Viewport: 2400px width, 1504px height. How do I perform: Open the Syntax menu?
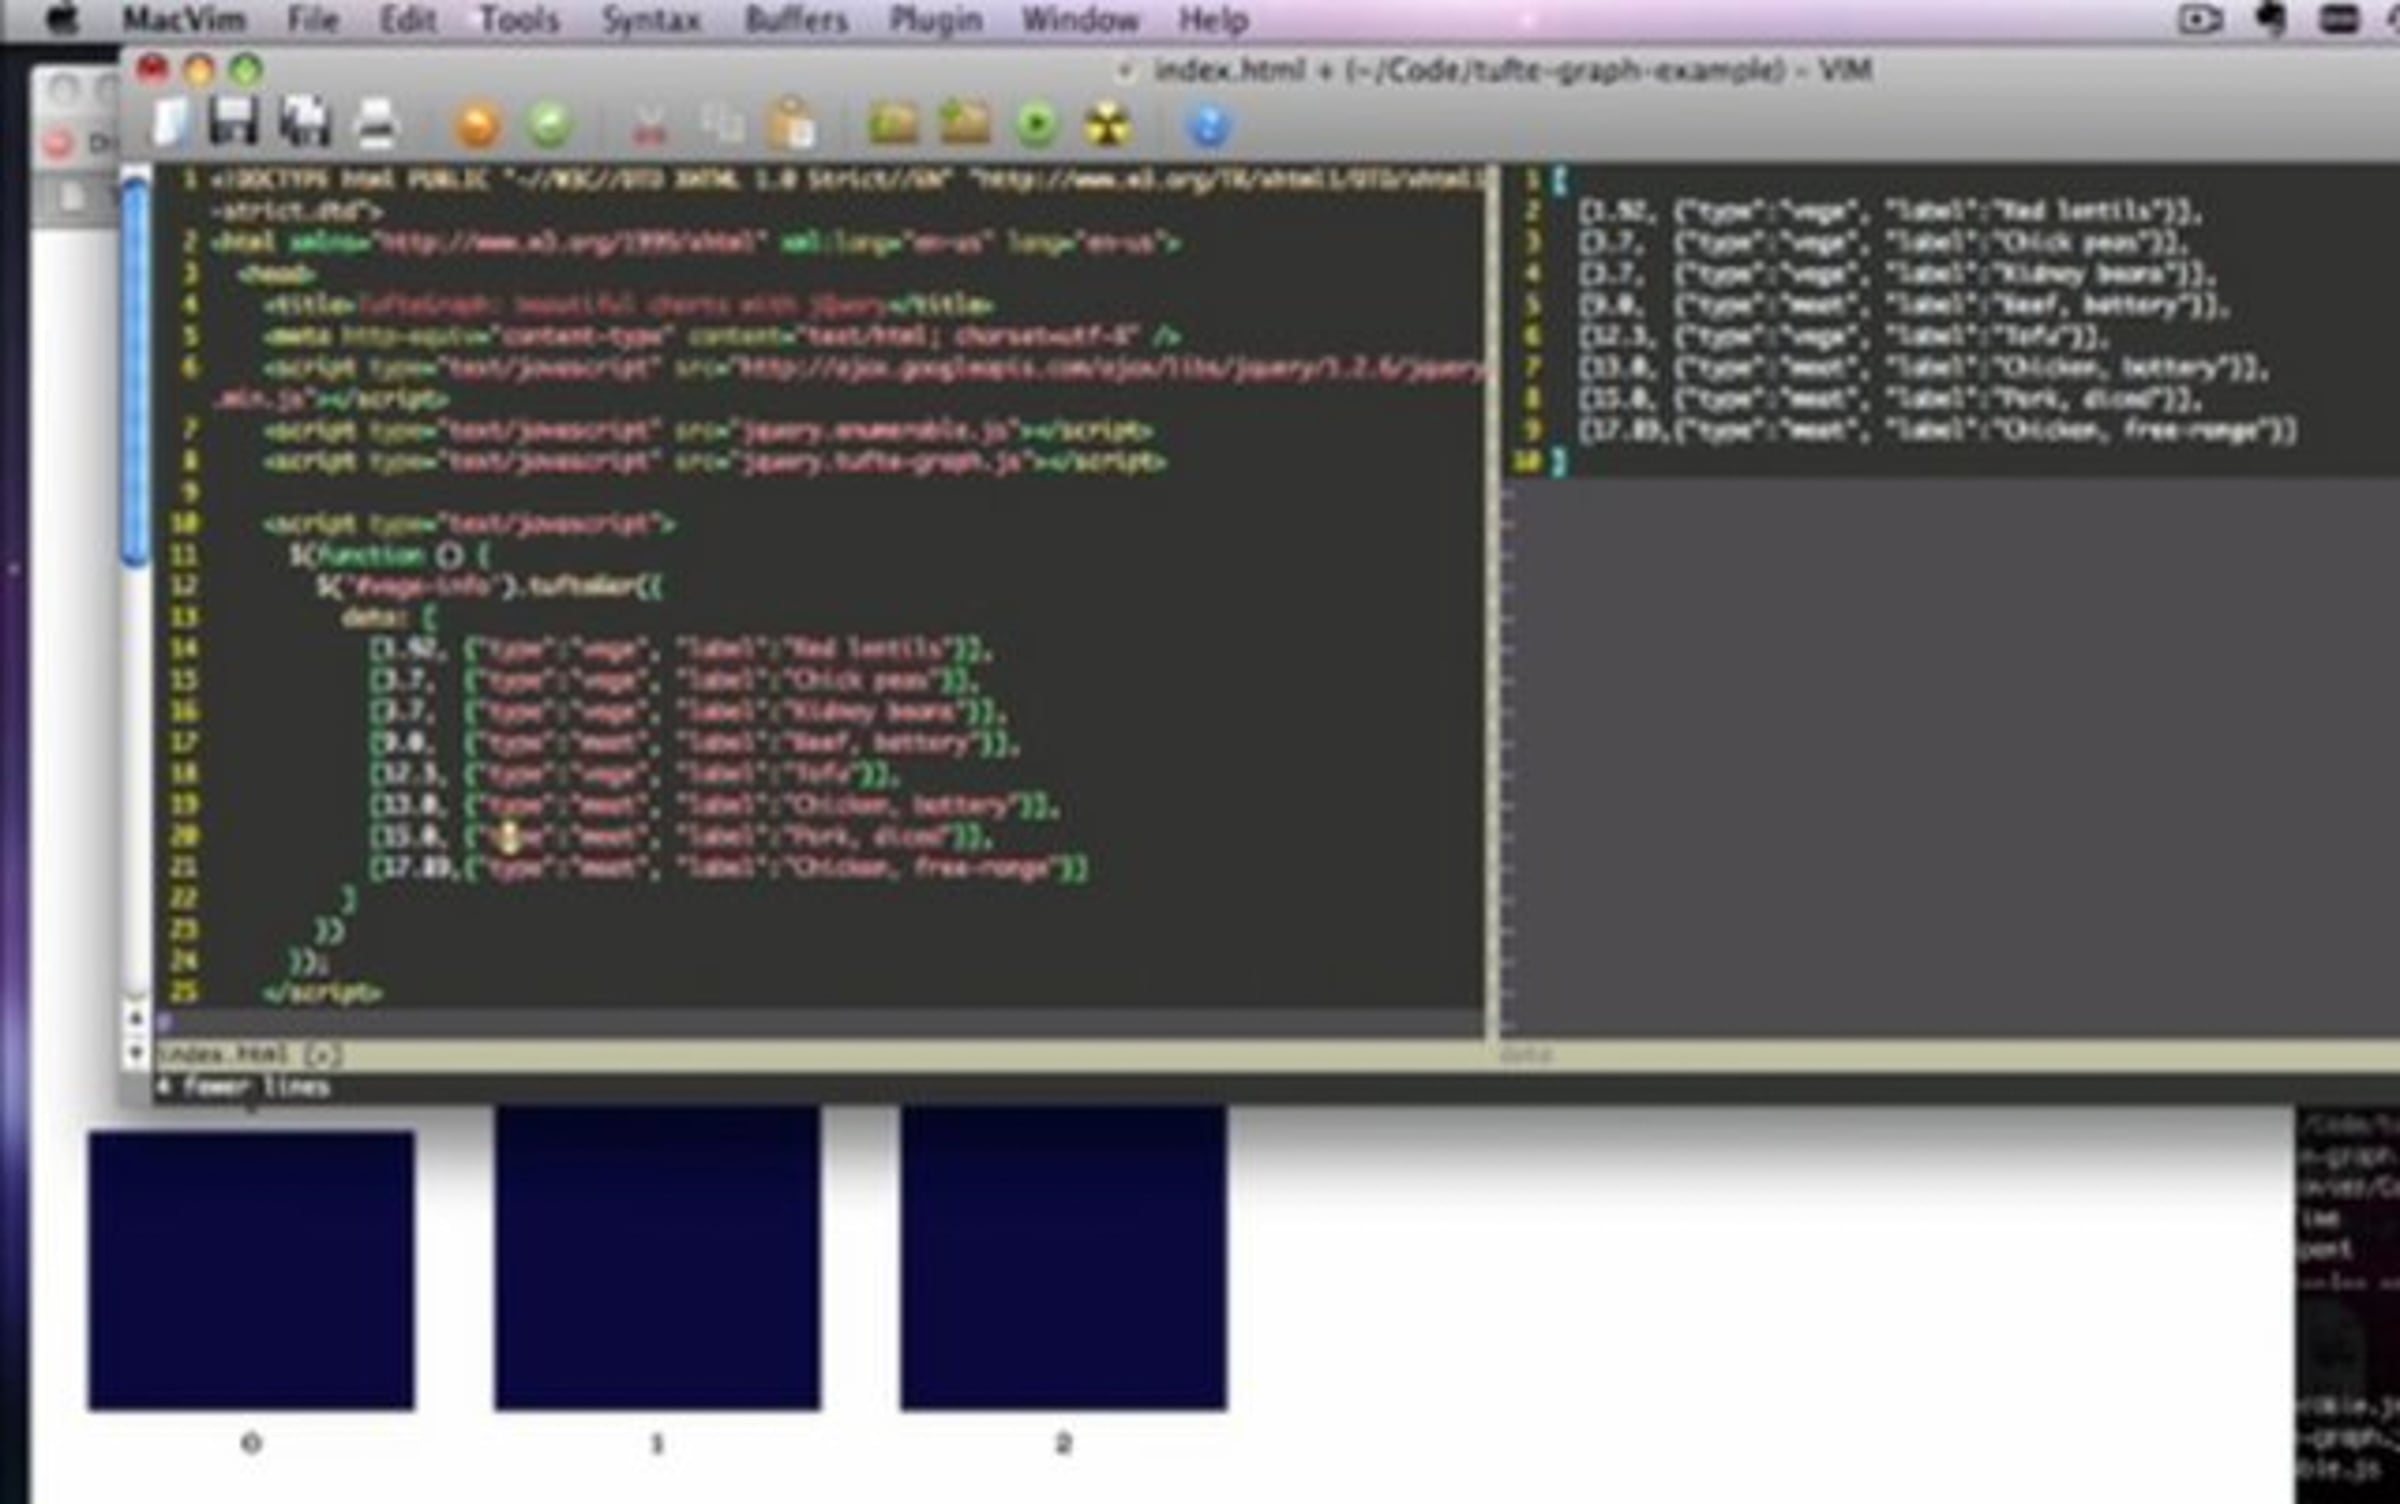[651, 19]
